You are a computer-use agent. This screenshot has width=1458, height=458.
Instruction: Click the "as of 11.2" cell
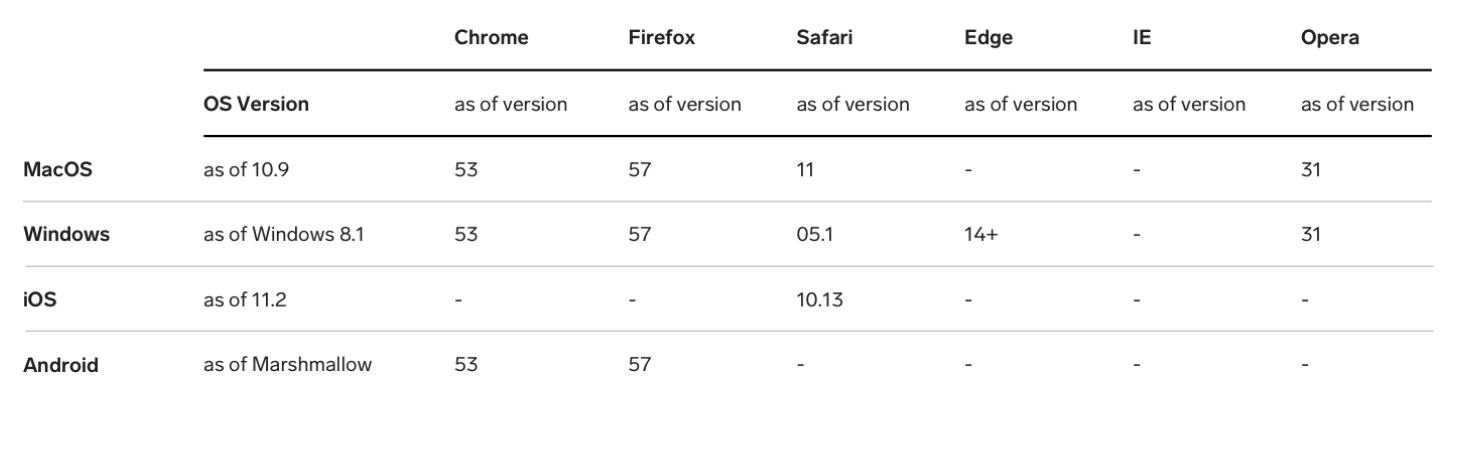pos(245,299)
